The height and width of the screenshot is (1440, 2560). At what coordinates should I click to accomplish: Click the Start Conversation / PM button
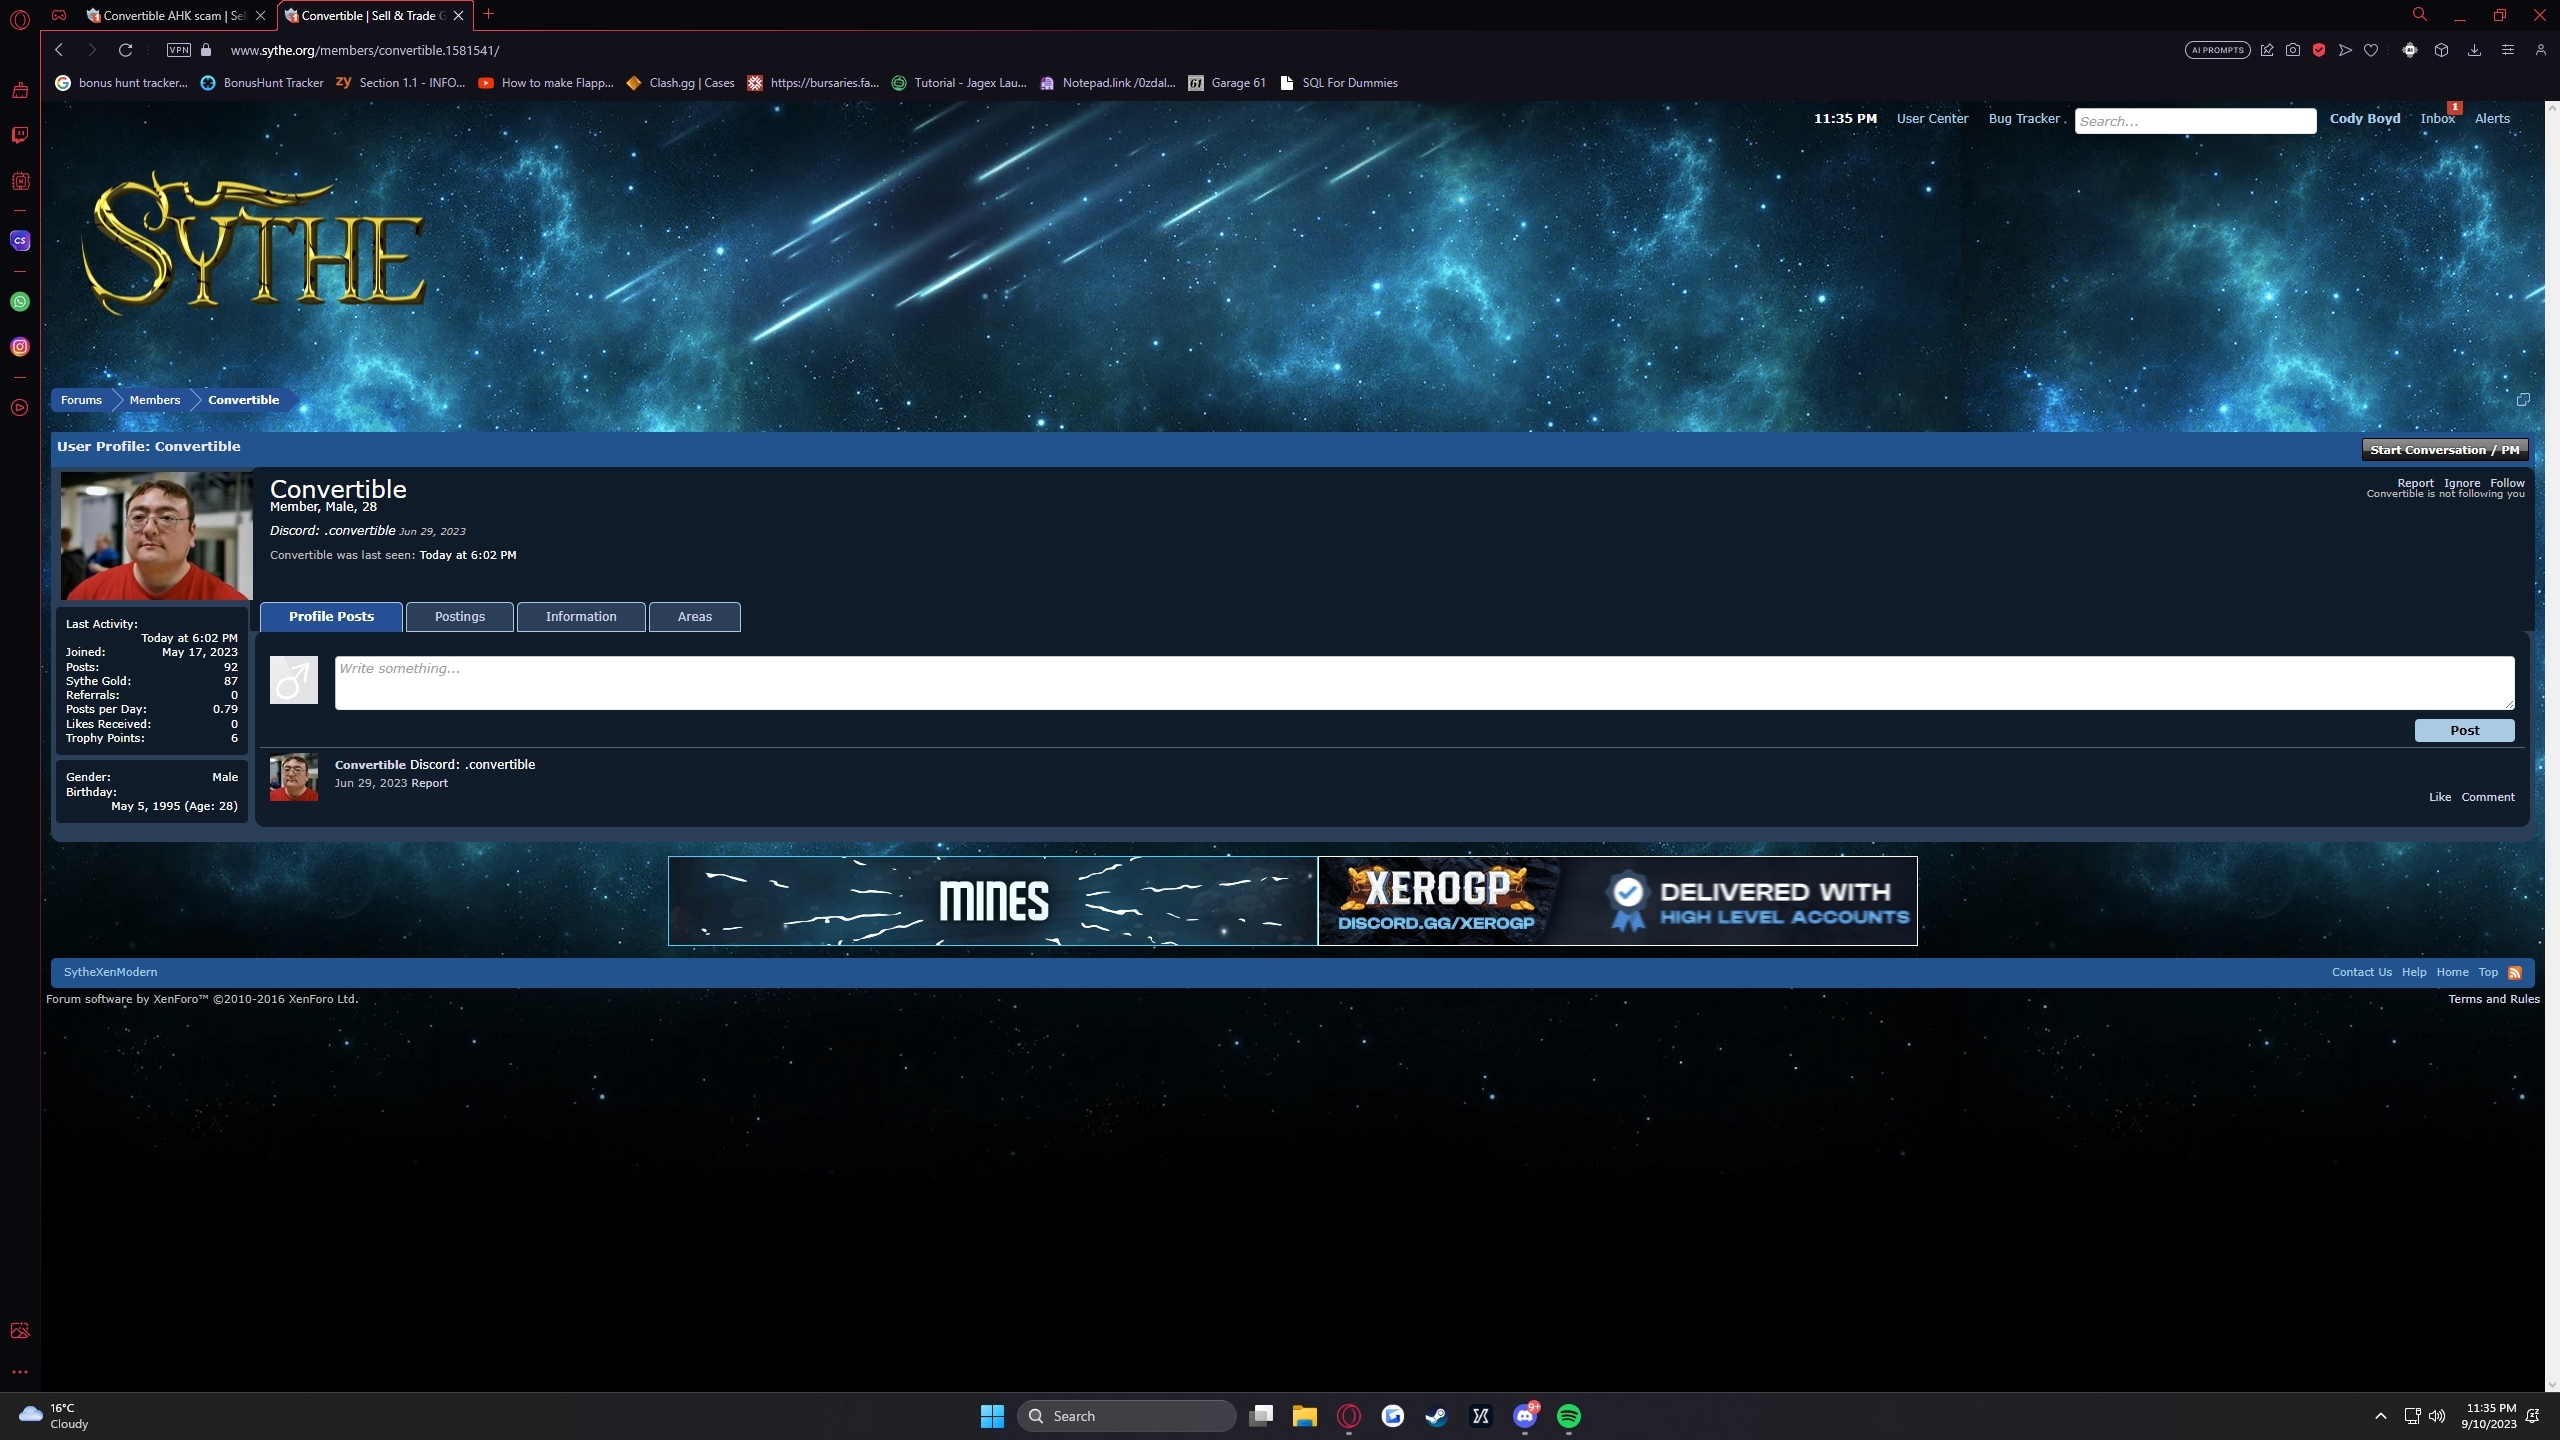[x=2444, y=450]
